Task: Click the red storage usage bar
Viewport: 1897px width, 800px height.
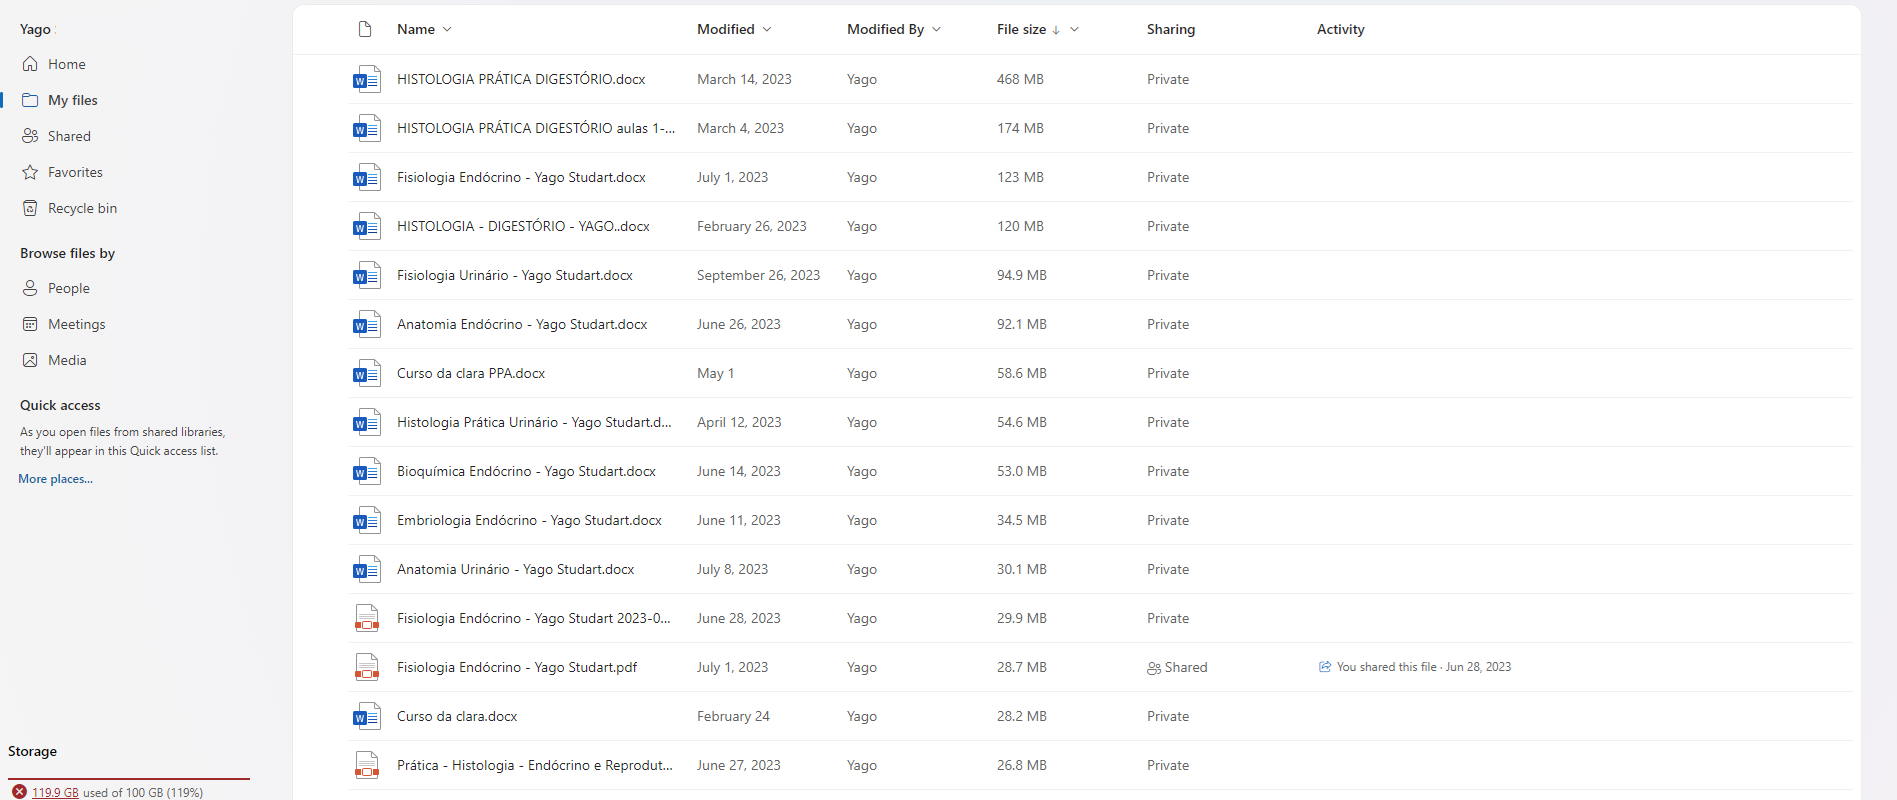Action: tap(129, 778)
